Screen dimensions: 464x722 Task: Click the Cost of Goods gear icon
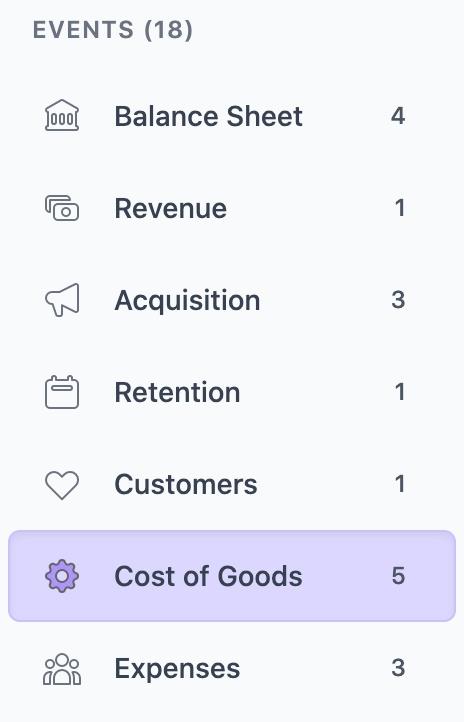coord(62,576)
